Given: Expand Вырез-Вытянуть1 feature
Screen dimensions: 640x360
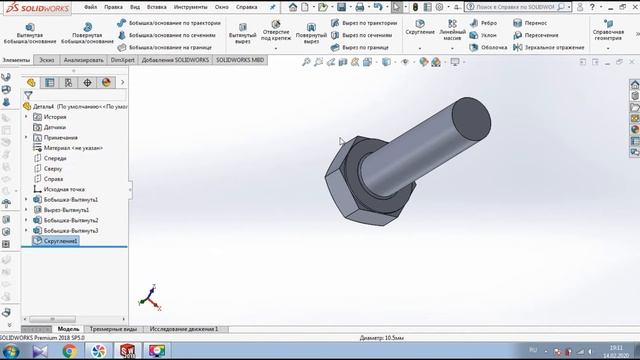Looking at the screenshot, I should [x=27, y=210].
